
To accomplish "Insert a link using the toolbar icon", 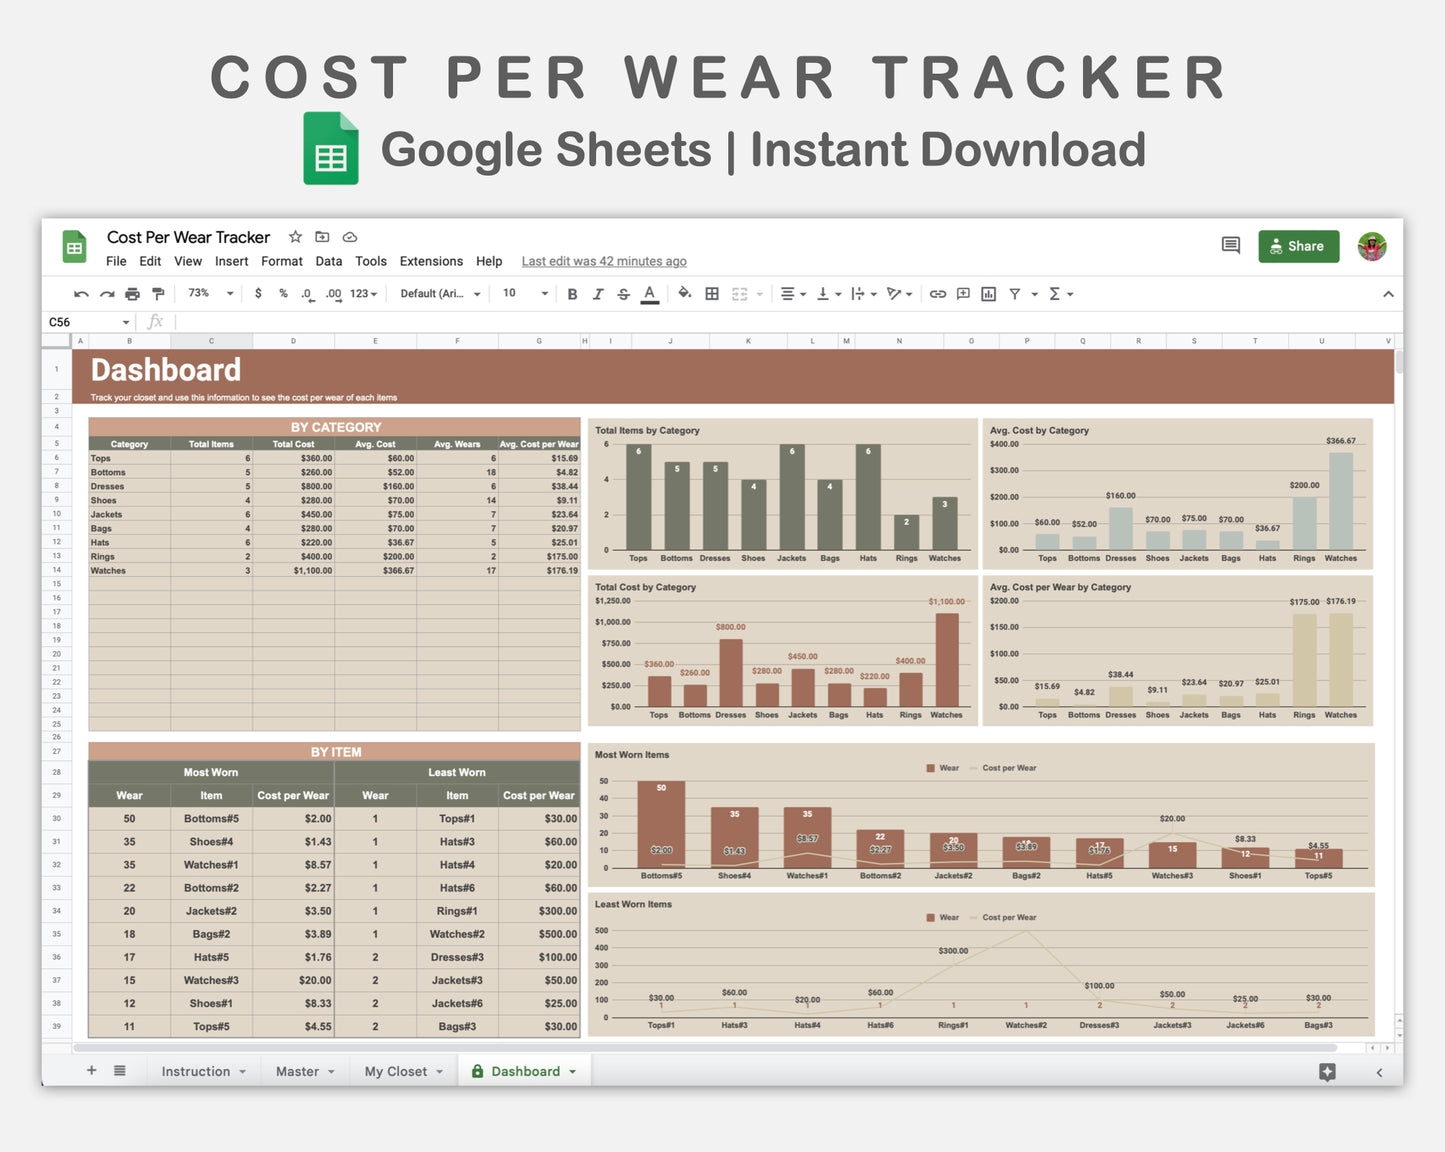I will tap(938, 293).
